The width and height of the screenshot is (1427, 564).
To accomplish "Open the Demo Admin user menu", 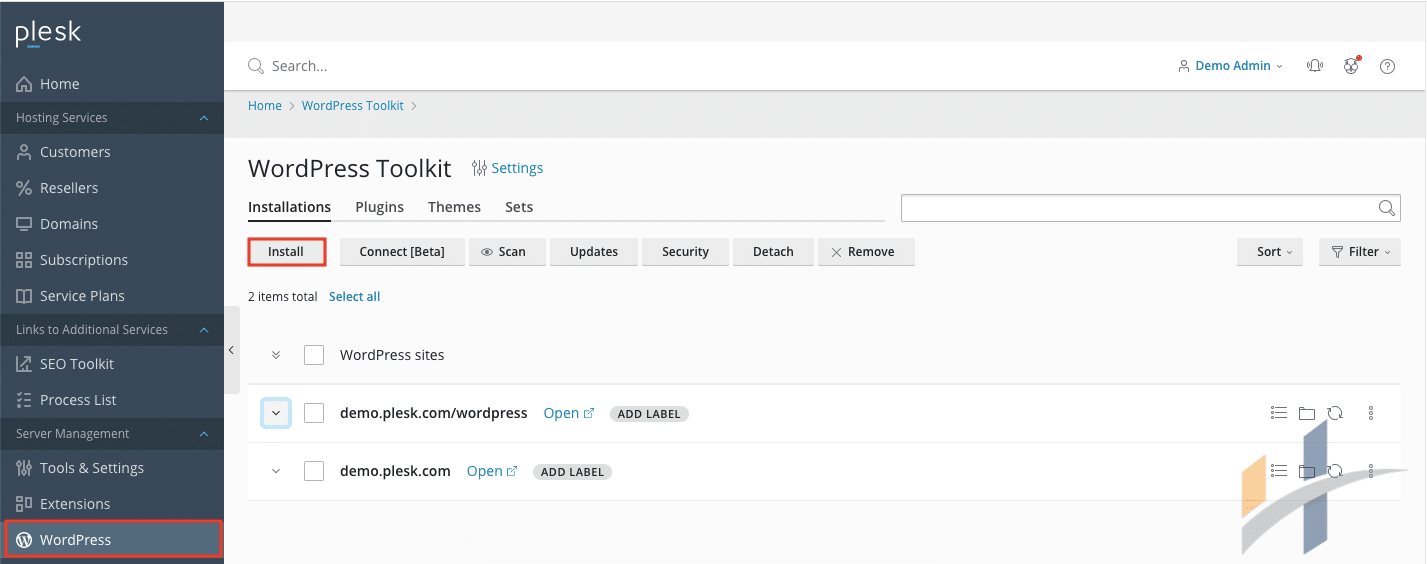I will (1231, 66).
